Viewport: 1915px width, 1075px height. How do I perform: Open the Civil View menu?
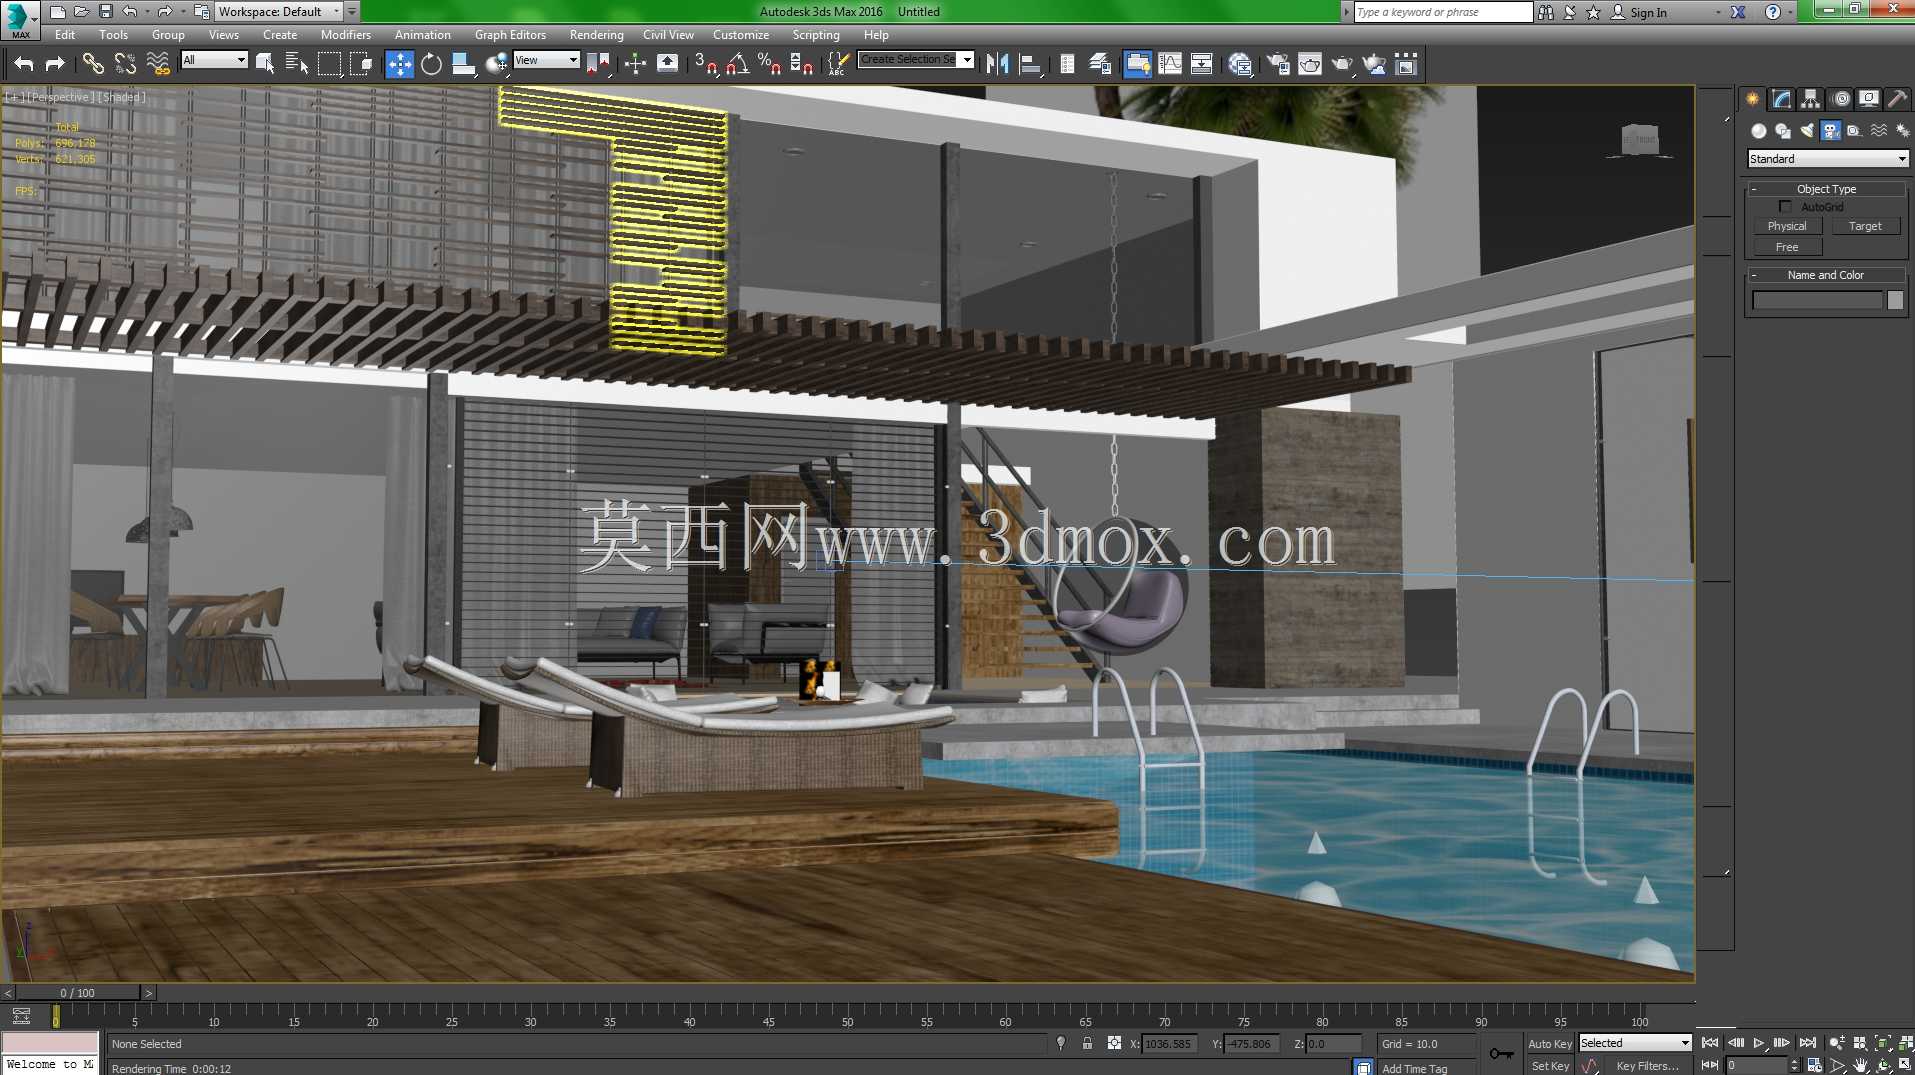[x=668, y=34]
